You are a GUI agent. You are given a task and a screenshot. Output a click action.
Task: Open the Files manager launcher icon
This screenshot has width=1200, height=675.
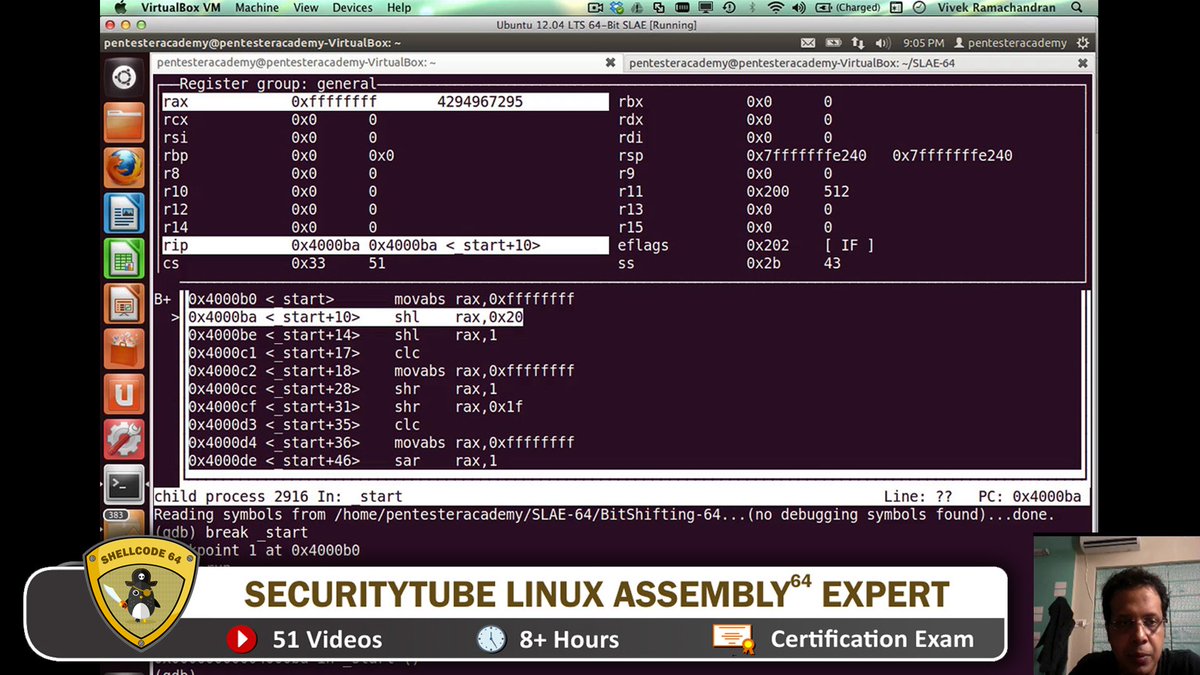coord(124,123)
